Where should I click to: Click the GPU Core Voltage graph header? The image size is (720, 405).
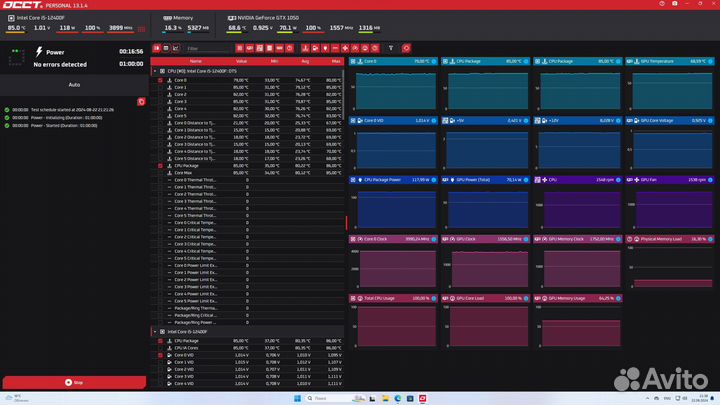coord(669,120)
